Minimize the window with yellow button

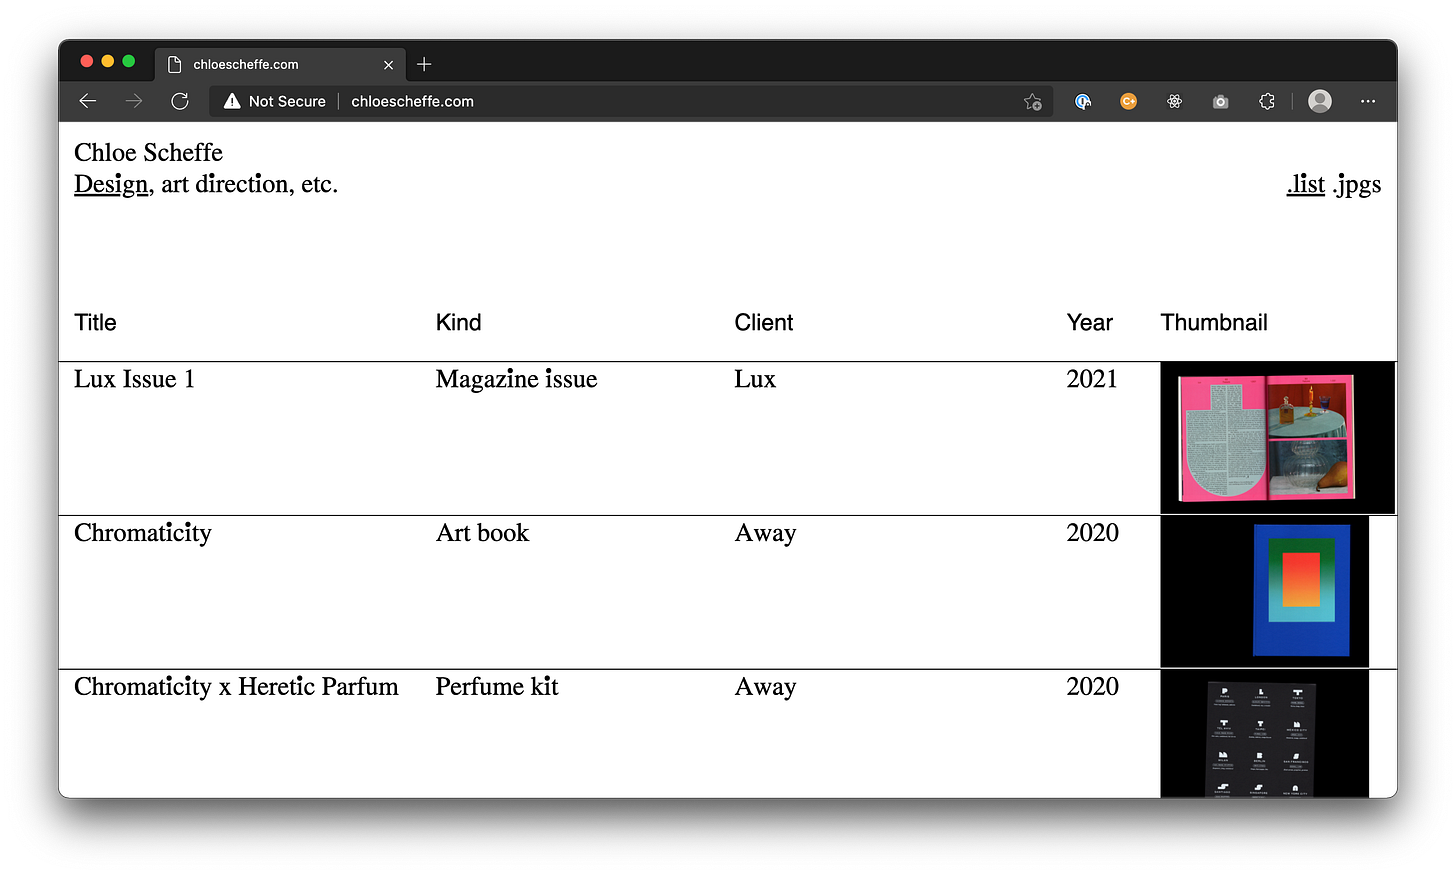(108, 61)
